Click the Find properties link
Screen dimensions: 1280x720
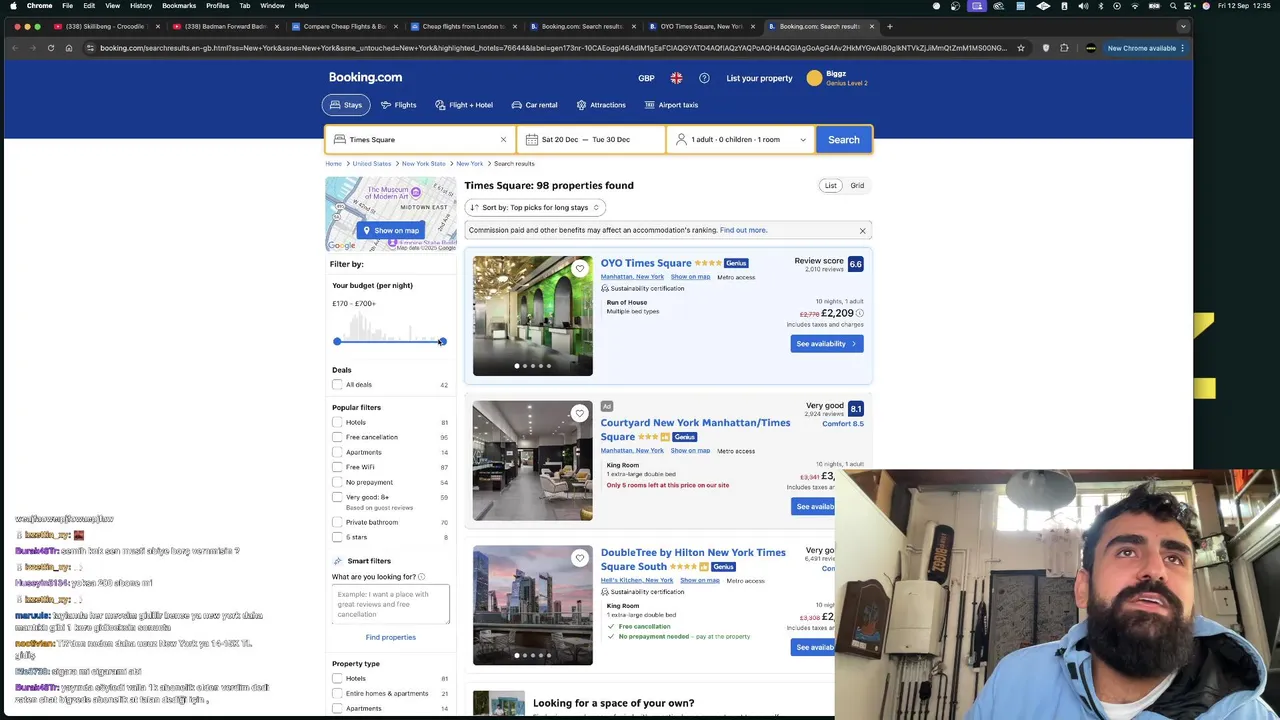tap(390, 638)
